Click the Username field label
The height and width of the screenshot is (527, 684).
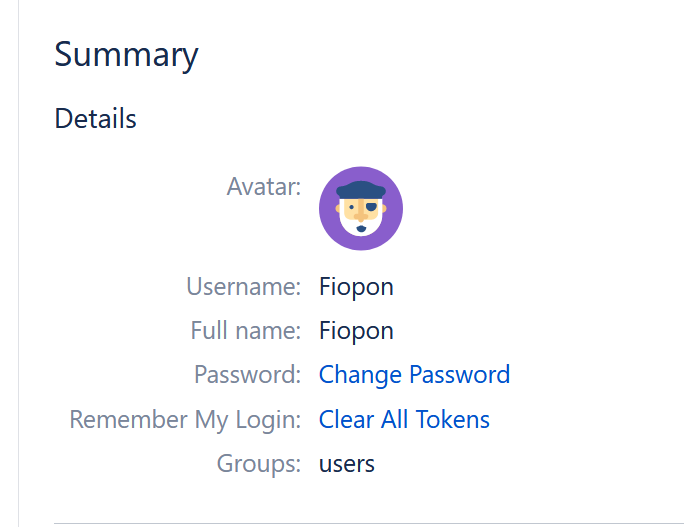243,287
